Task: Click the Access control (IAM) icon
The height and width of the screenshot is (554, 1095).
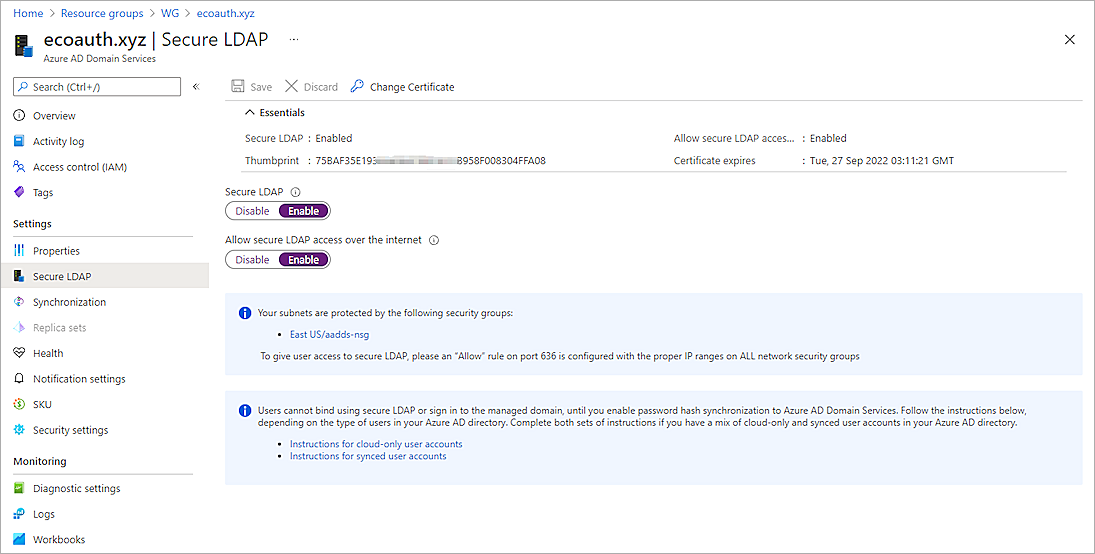Action: pos(20,167)
